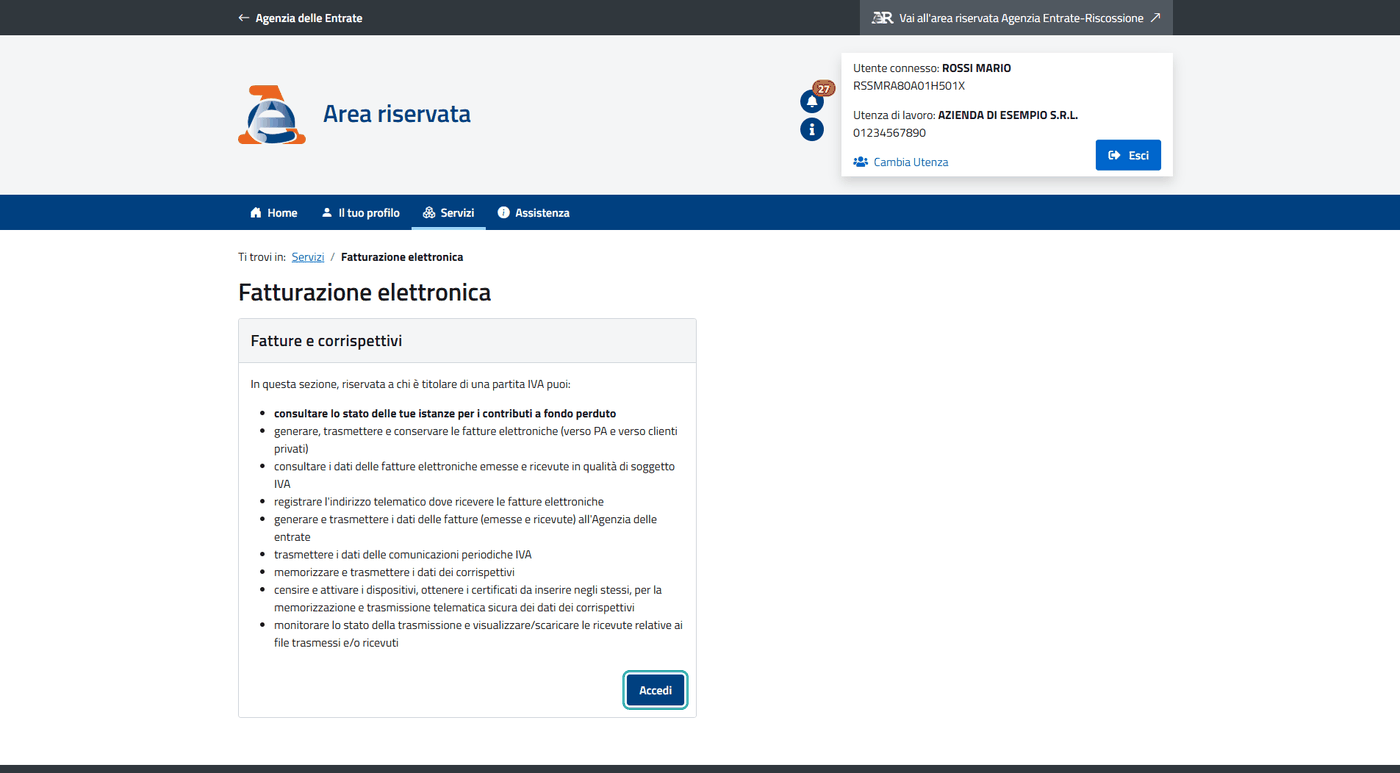Click the Area riservata heading
The image size is (1400, 773).
[397, 114]
